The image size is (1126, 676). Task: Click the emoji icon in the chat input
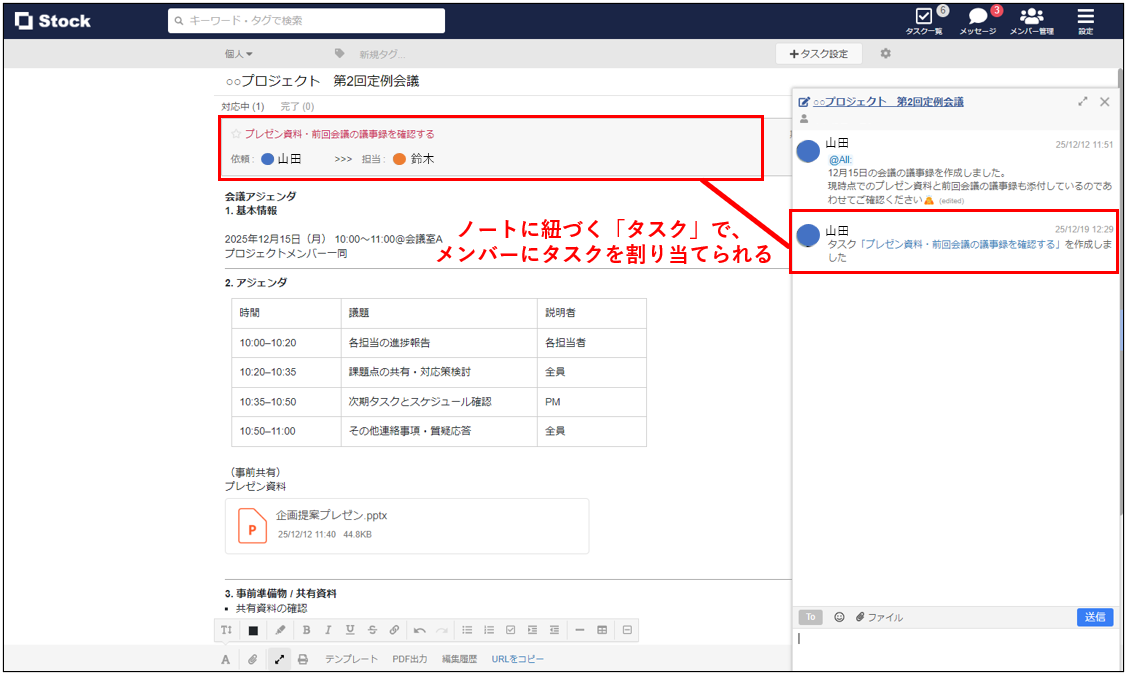pos(840,617)
